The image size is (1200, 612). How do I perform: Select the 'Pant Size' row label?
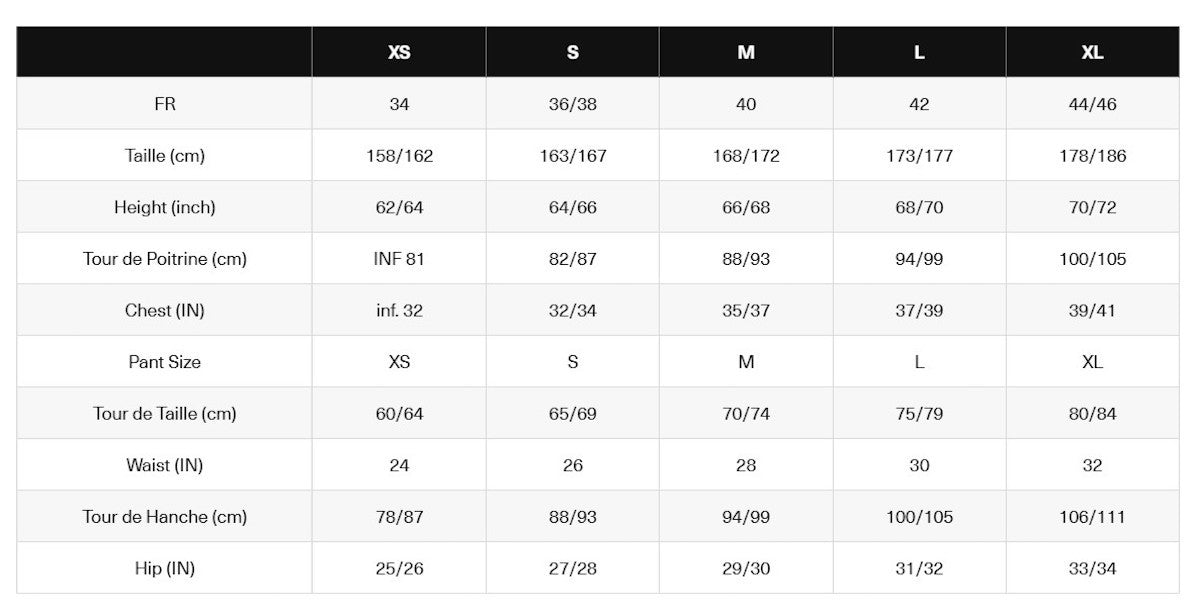point(165,362)
